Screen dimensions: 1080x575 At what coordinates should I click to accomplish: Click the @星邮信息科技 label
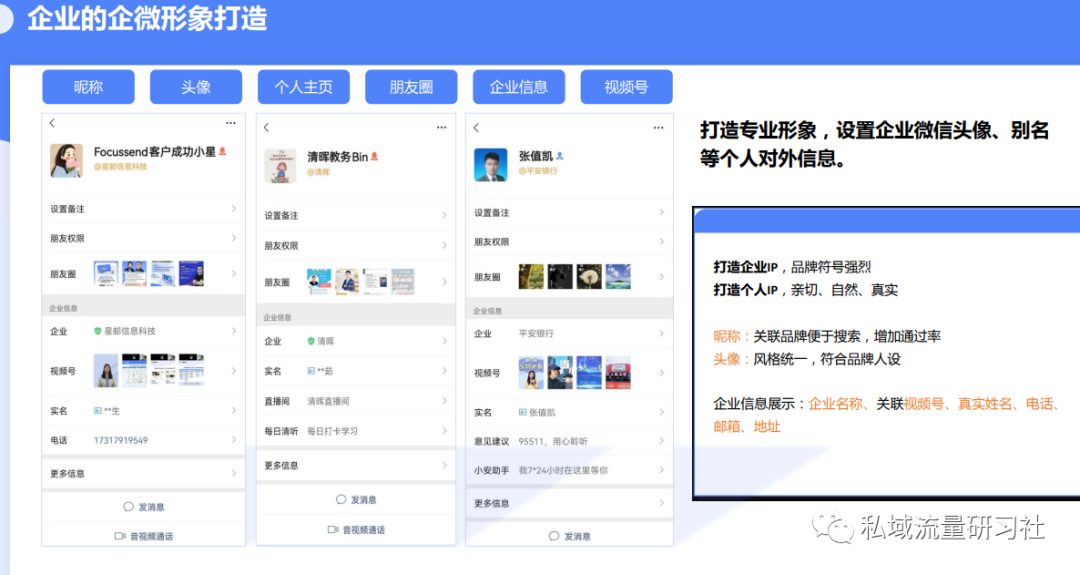(x=120, y=167)
